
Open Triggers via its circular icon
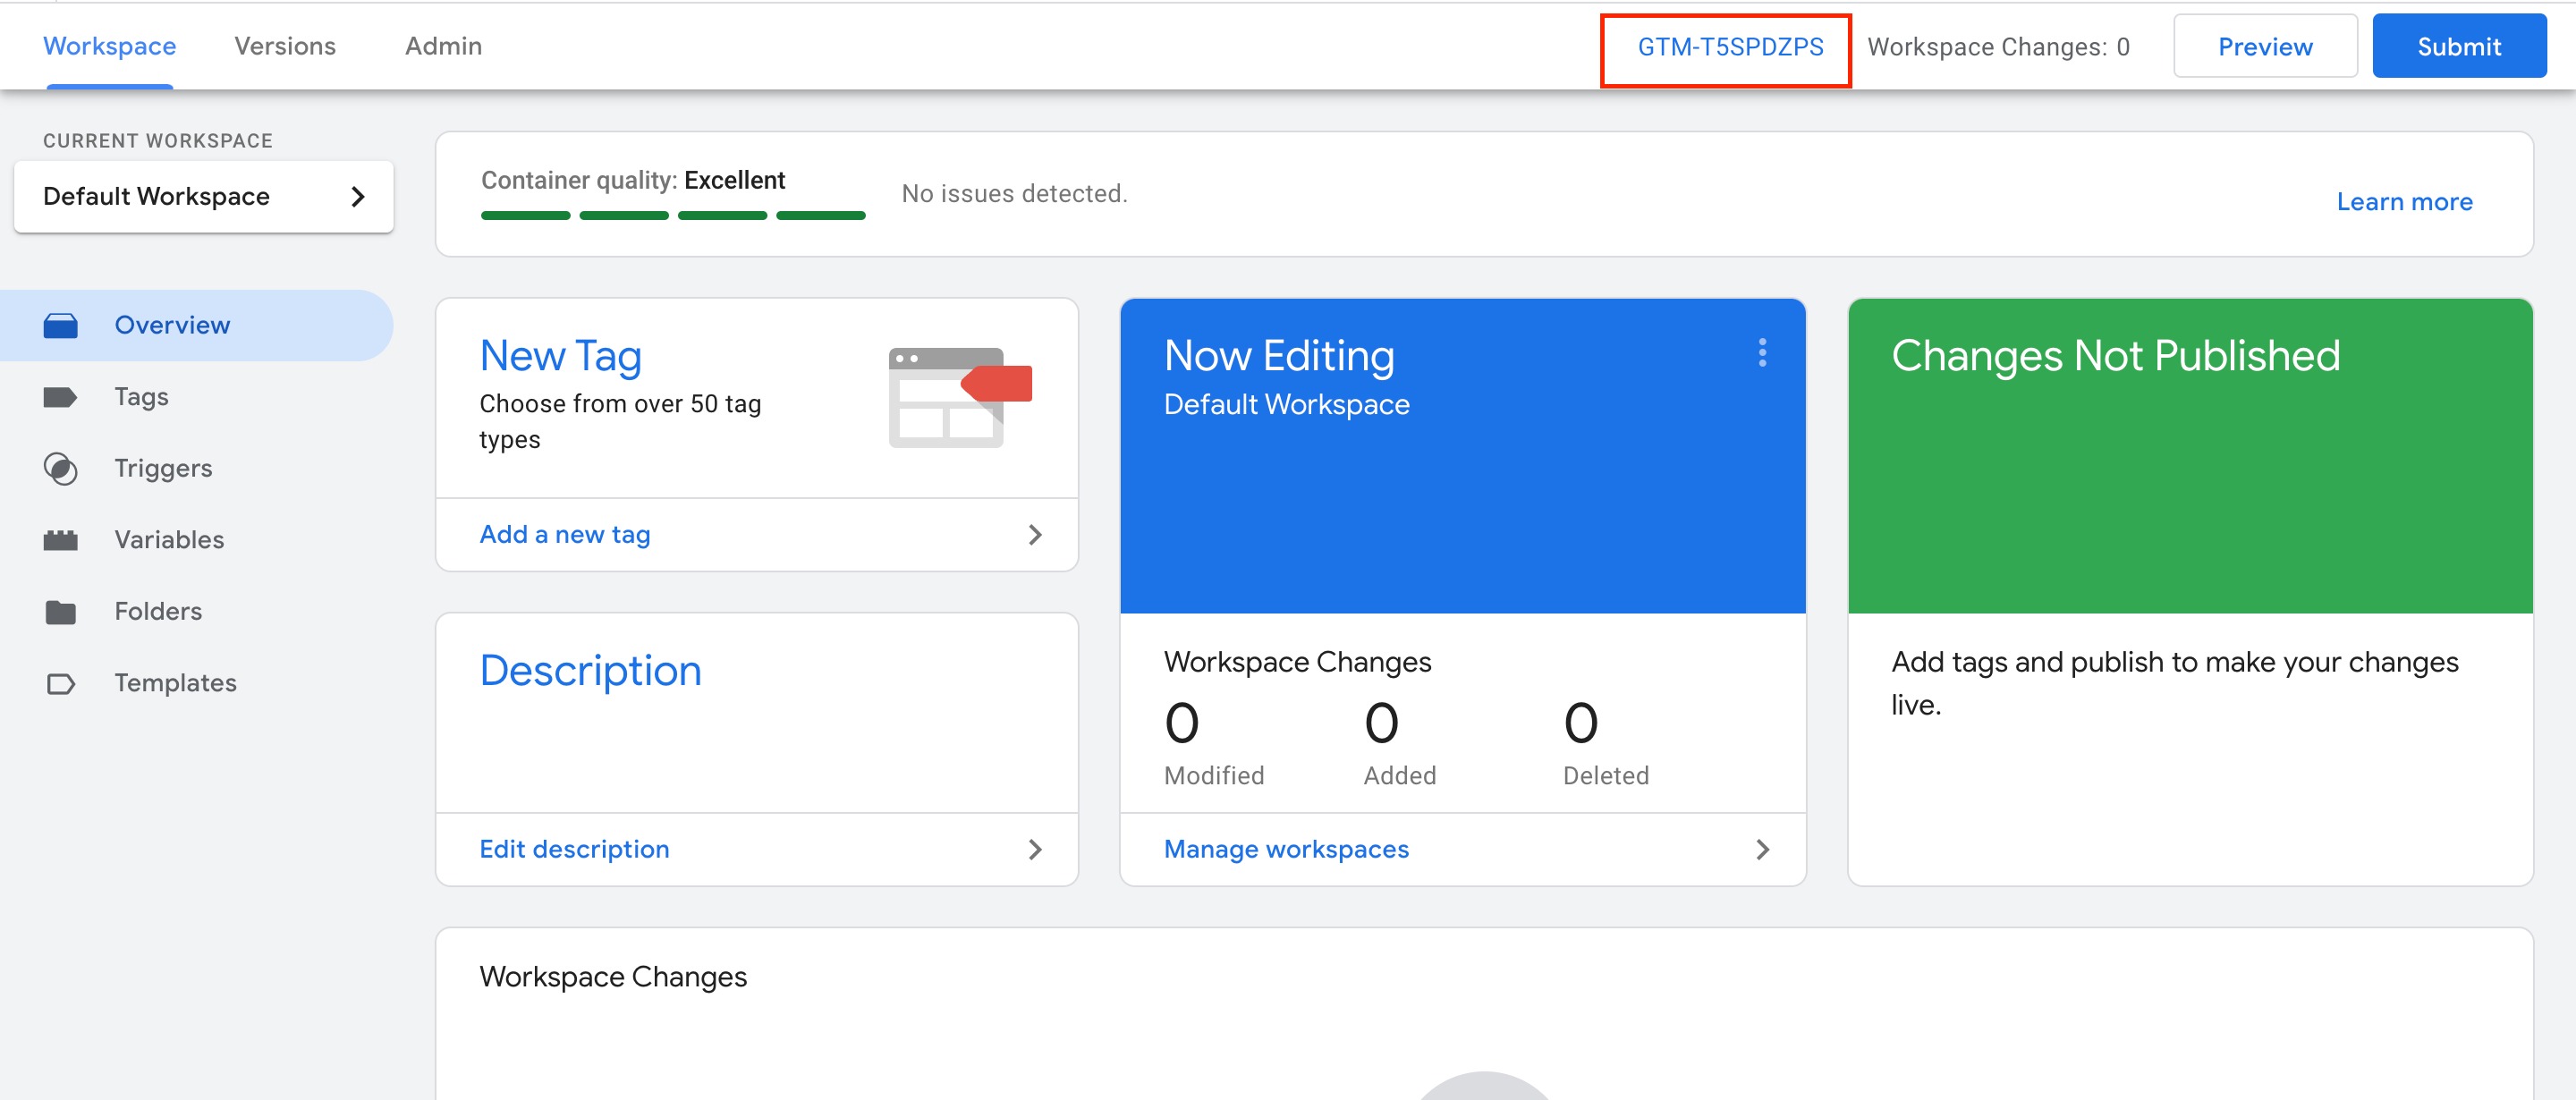(x=60, y=469)
